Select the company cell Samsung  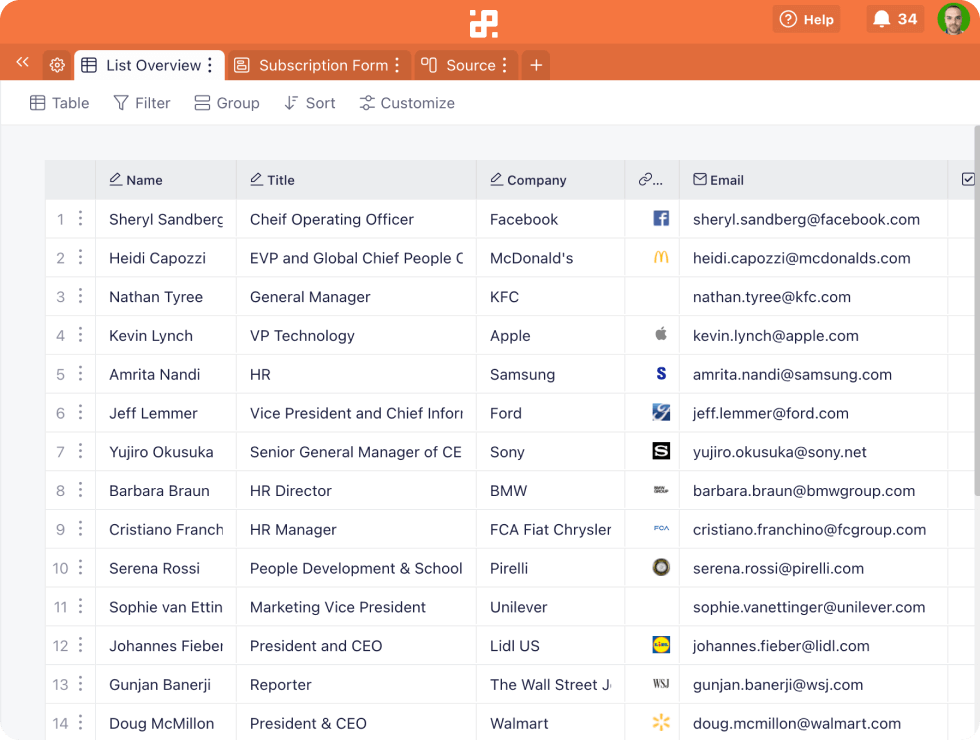click(551, 374)
